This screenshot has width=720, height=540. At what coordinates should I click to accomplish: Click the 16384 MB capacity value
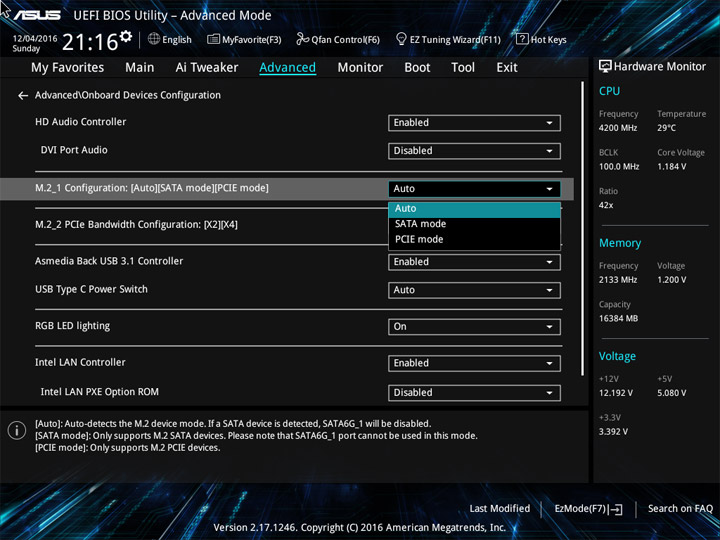pyautogui.click(x=619, y=319)
